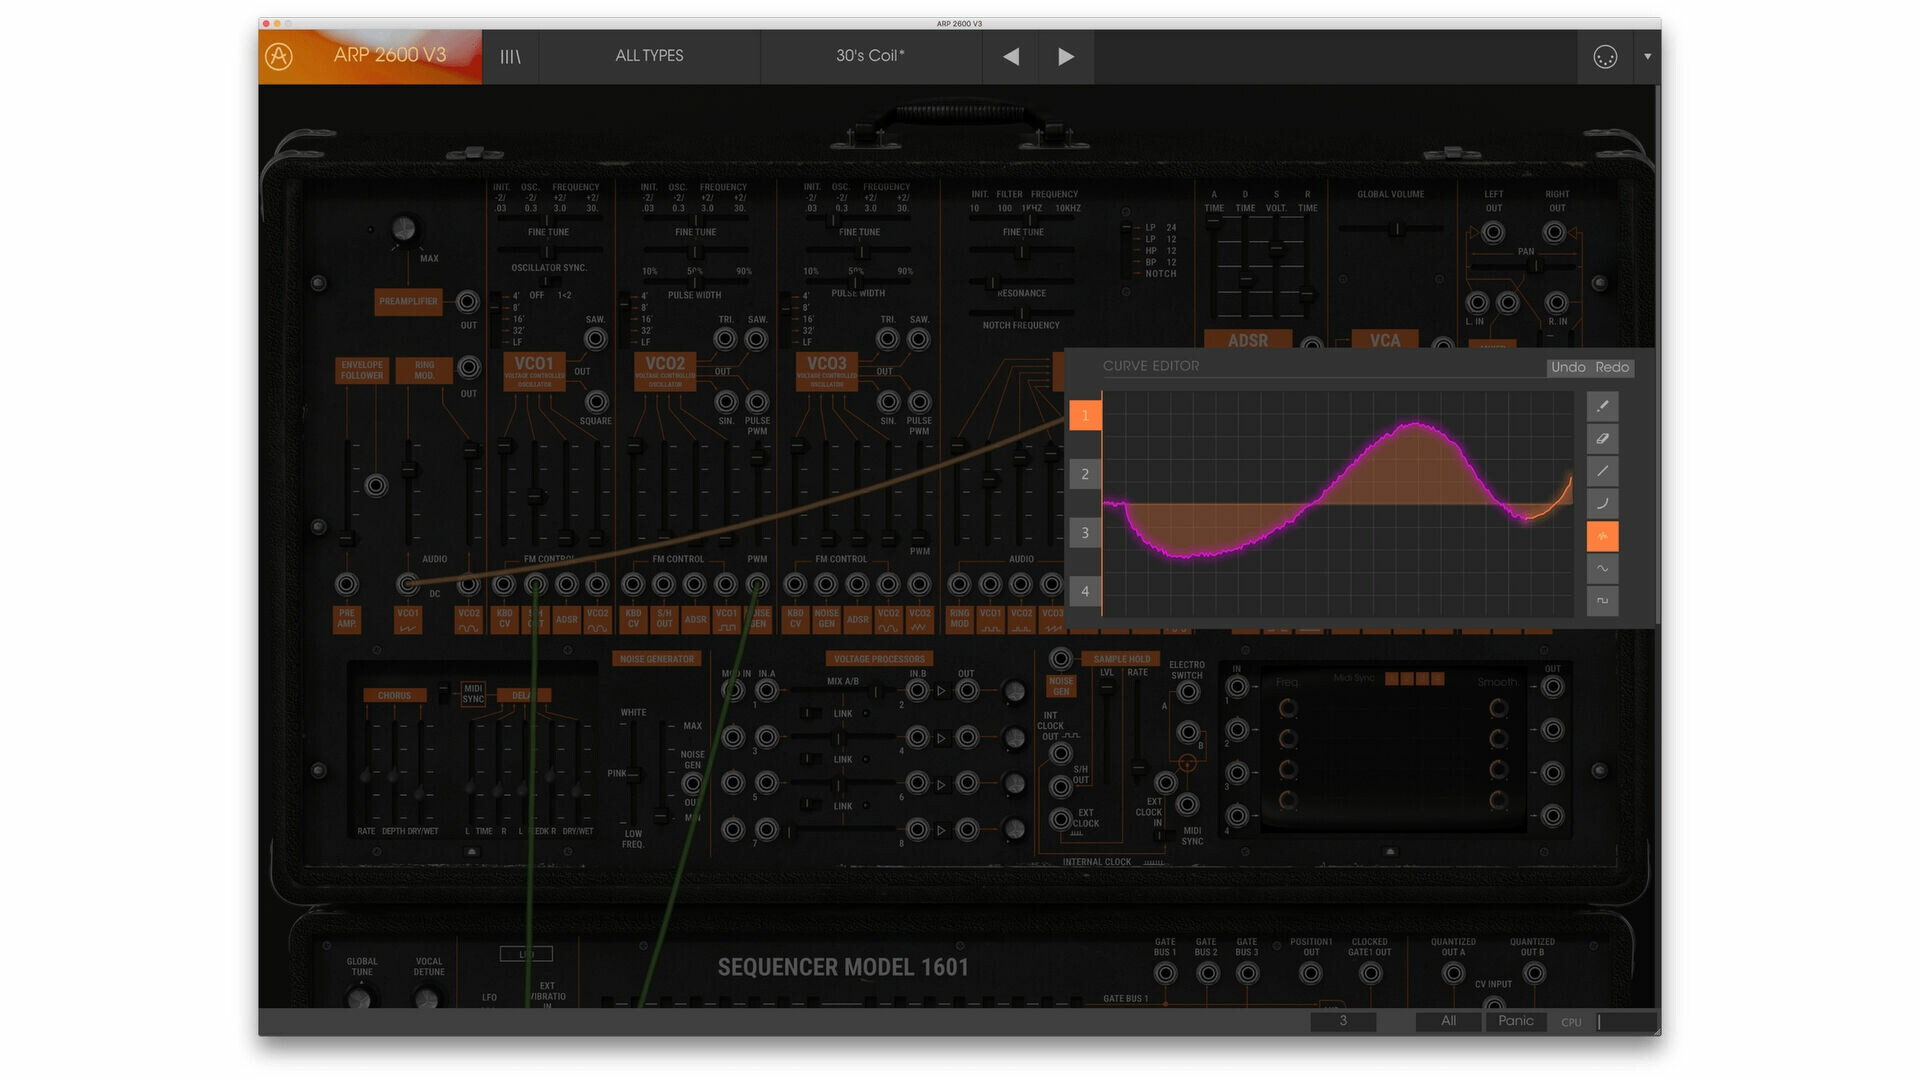Click the VCO1 SAW output jack

click(596, 339)
